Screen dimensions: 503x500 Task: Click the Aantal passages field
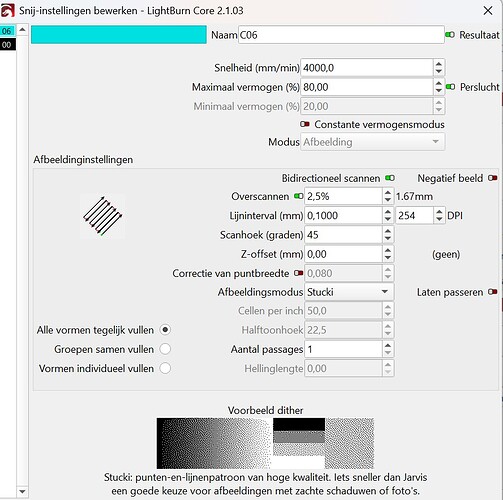point(343,349)
